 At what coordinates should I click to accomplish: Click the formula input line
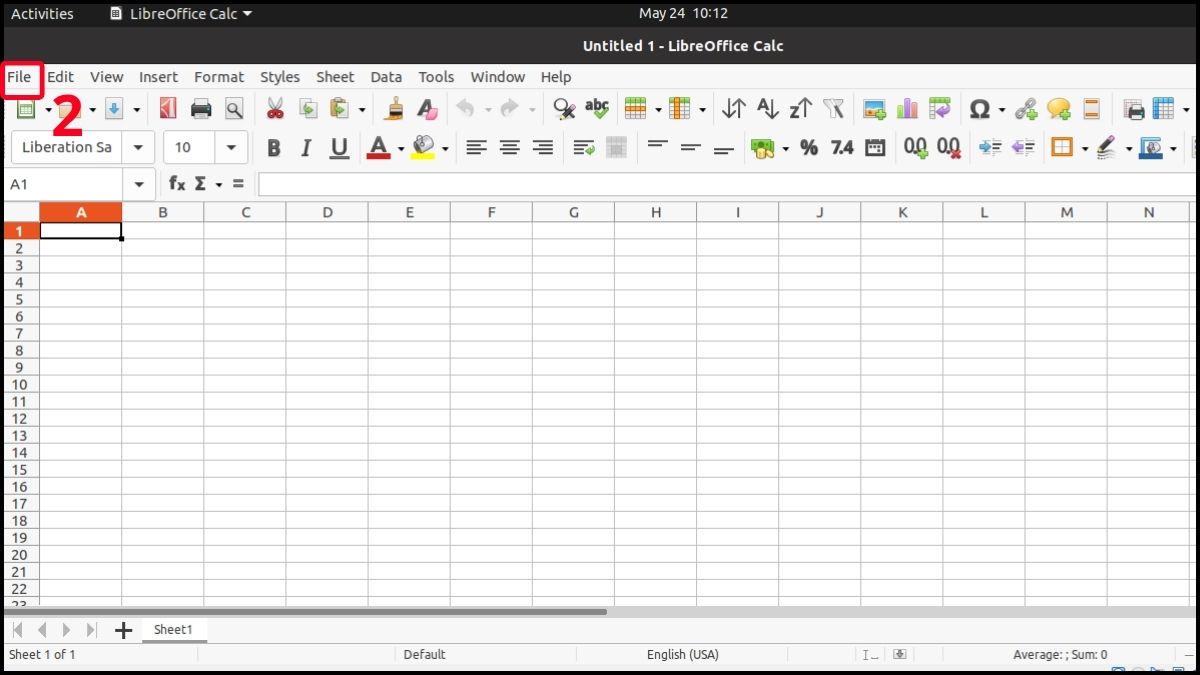click(726, 184)
